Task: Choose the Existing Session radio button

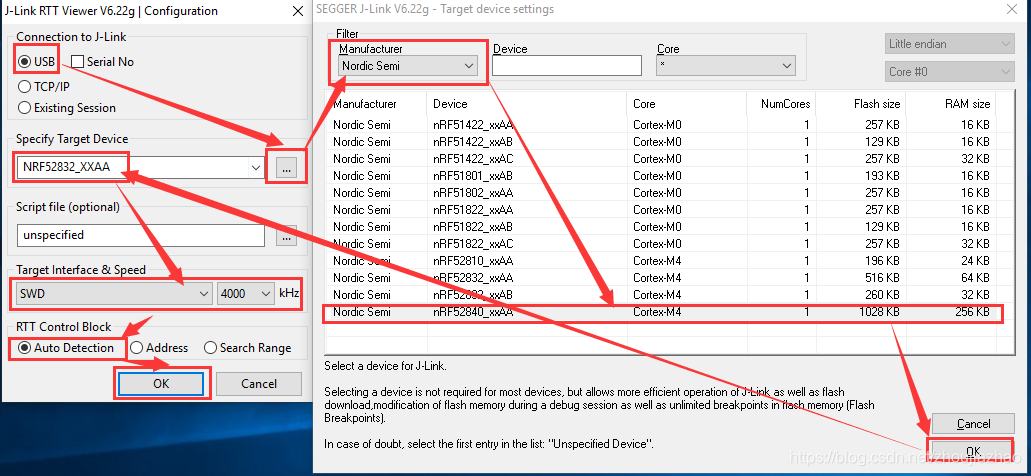Action: pyautogui.click(x=24, y=108)
